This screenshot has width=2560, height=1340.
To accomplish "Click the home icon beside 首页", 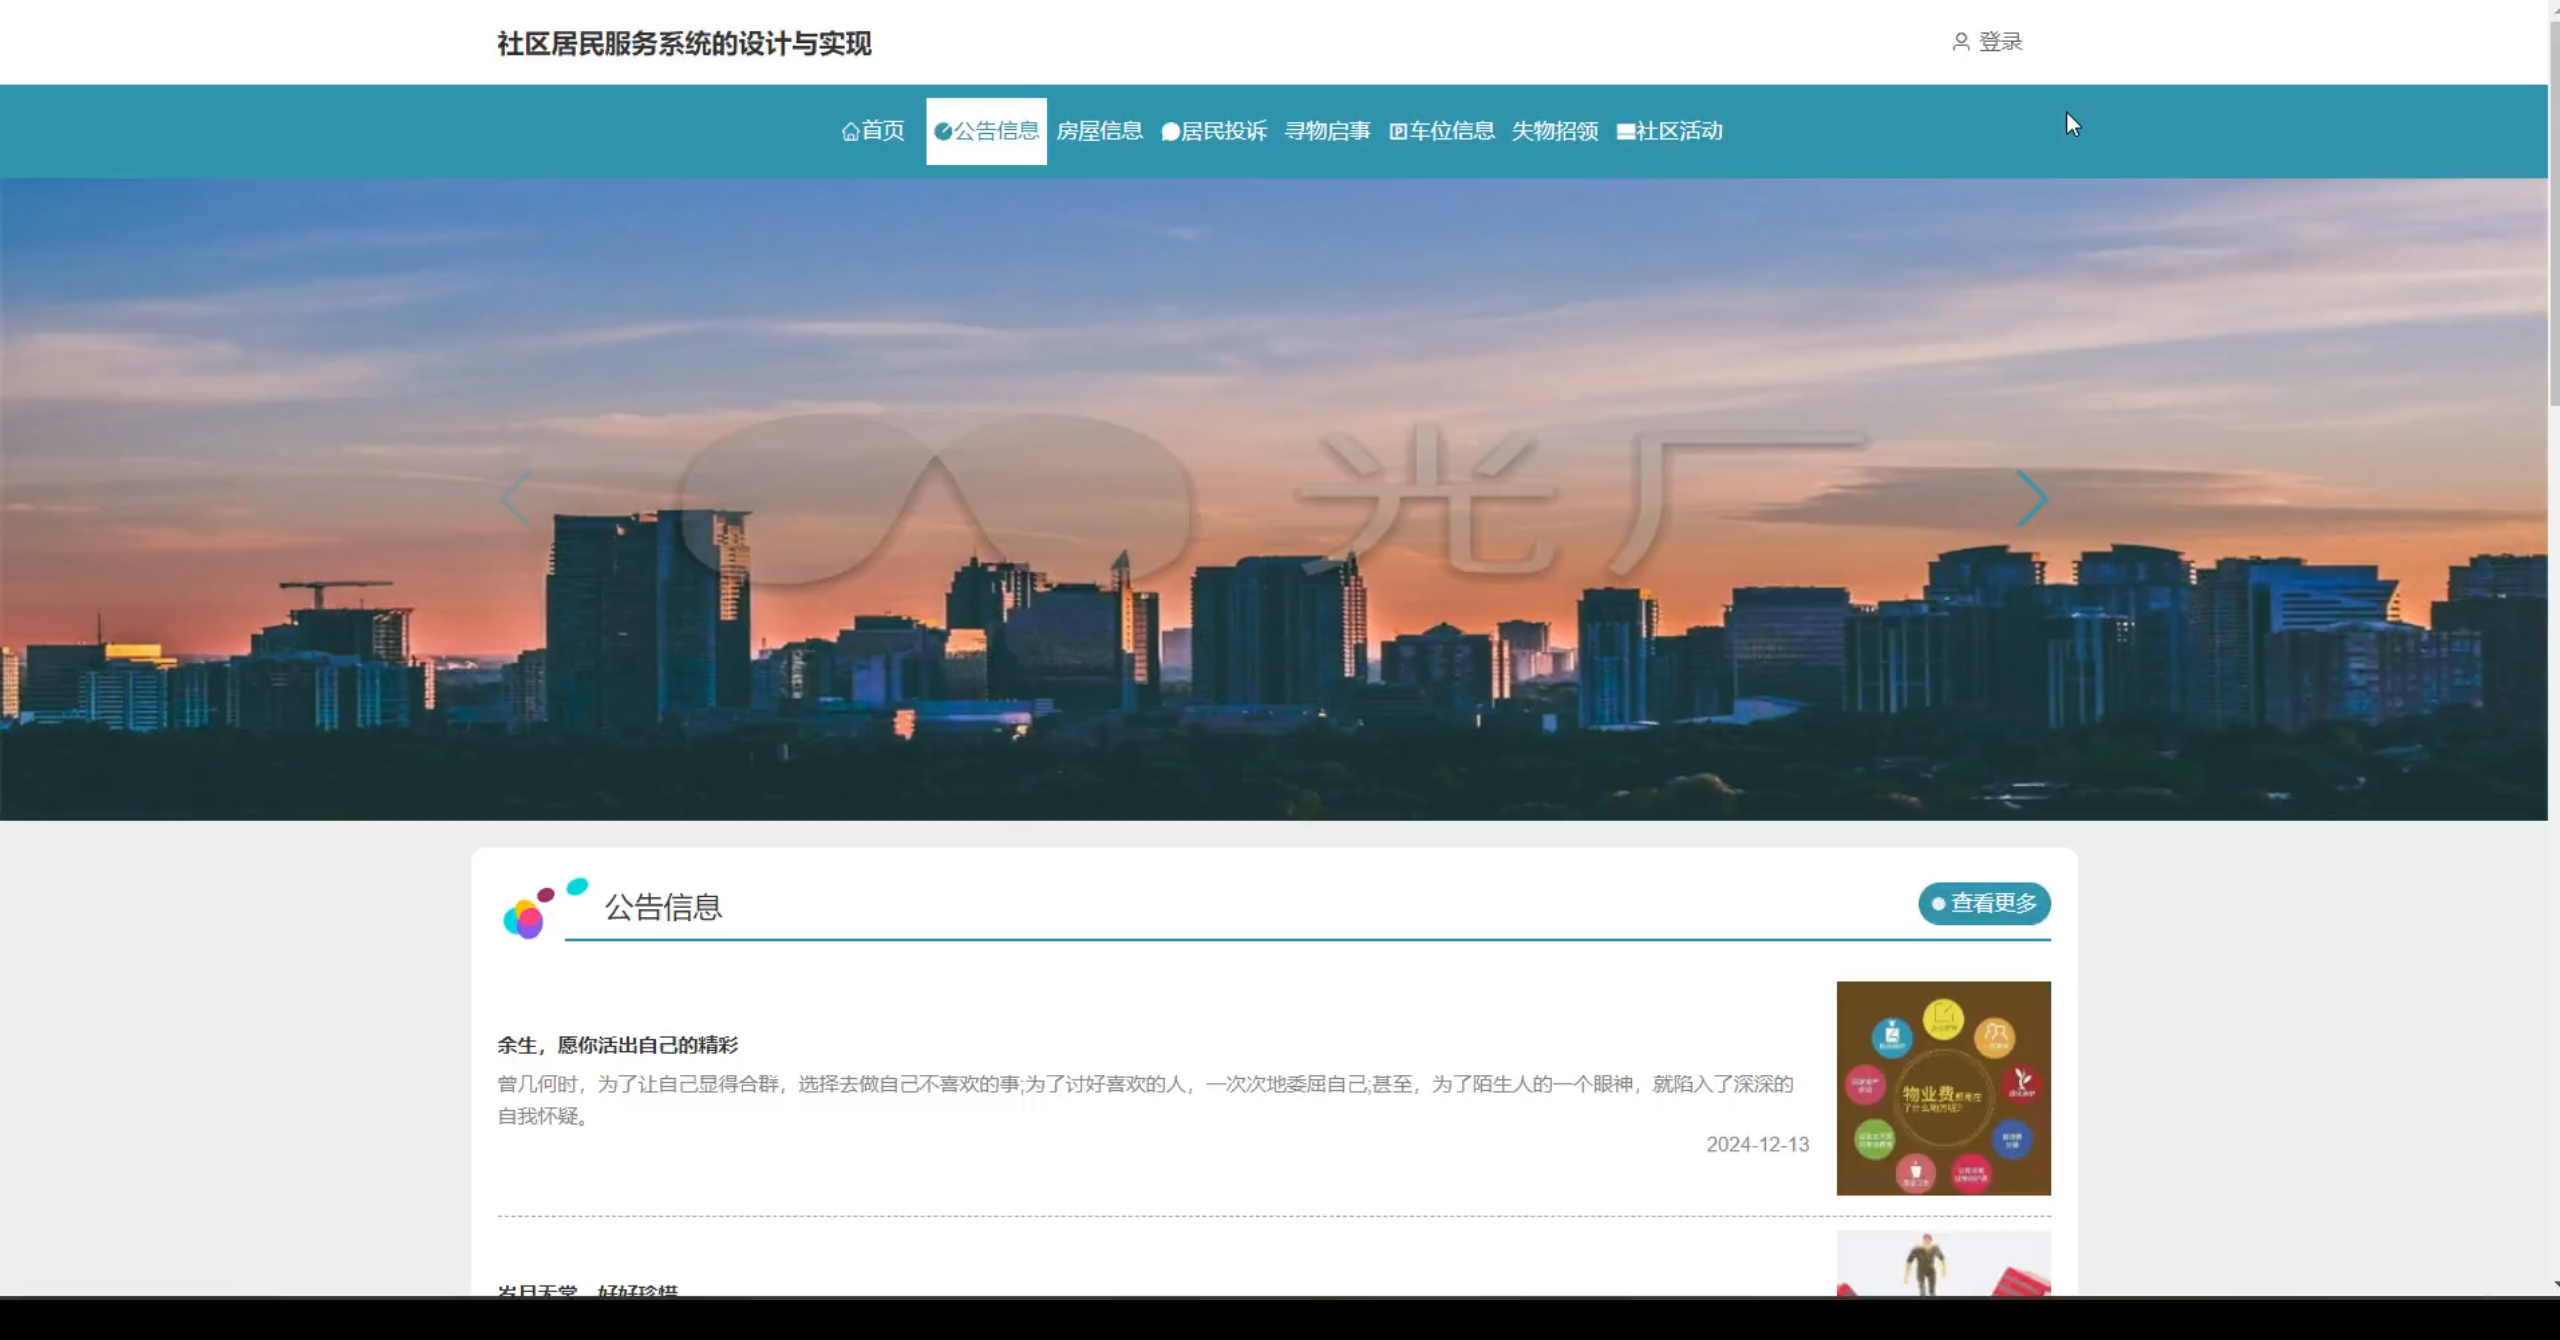I will coord(850,132).
